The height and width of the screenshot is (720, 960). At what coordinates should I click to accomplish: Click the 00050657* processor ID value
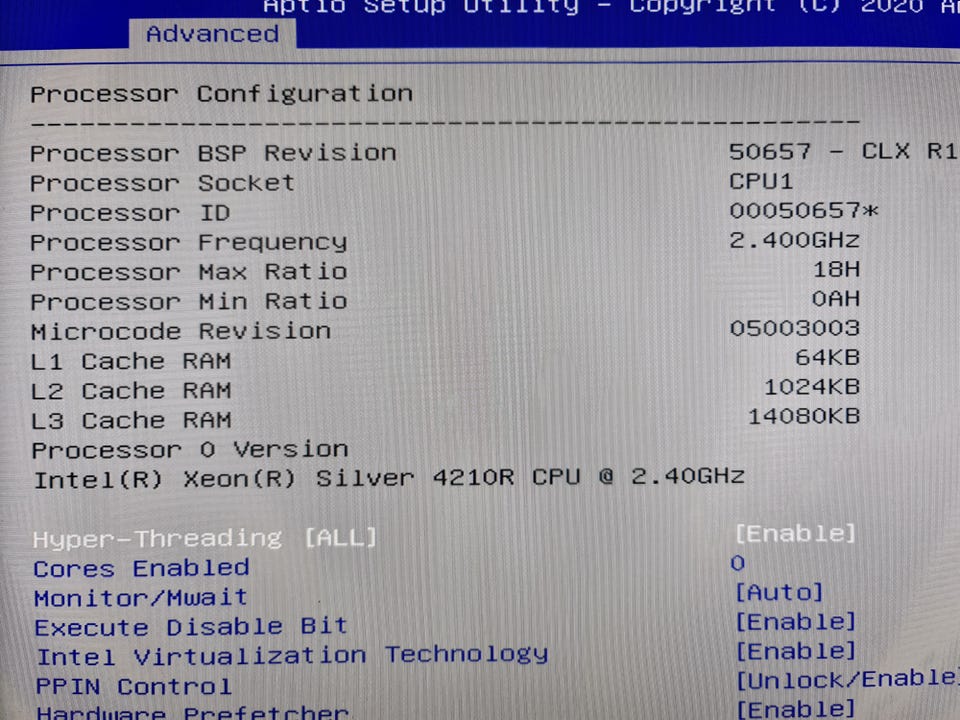804,211
